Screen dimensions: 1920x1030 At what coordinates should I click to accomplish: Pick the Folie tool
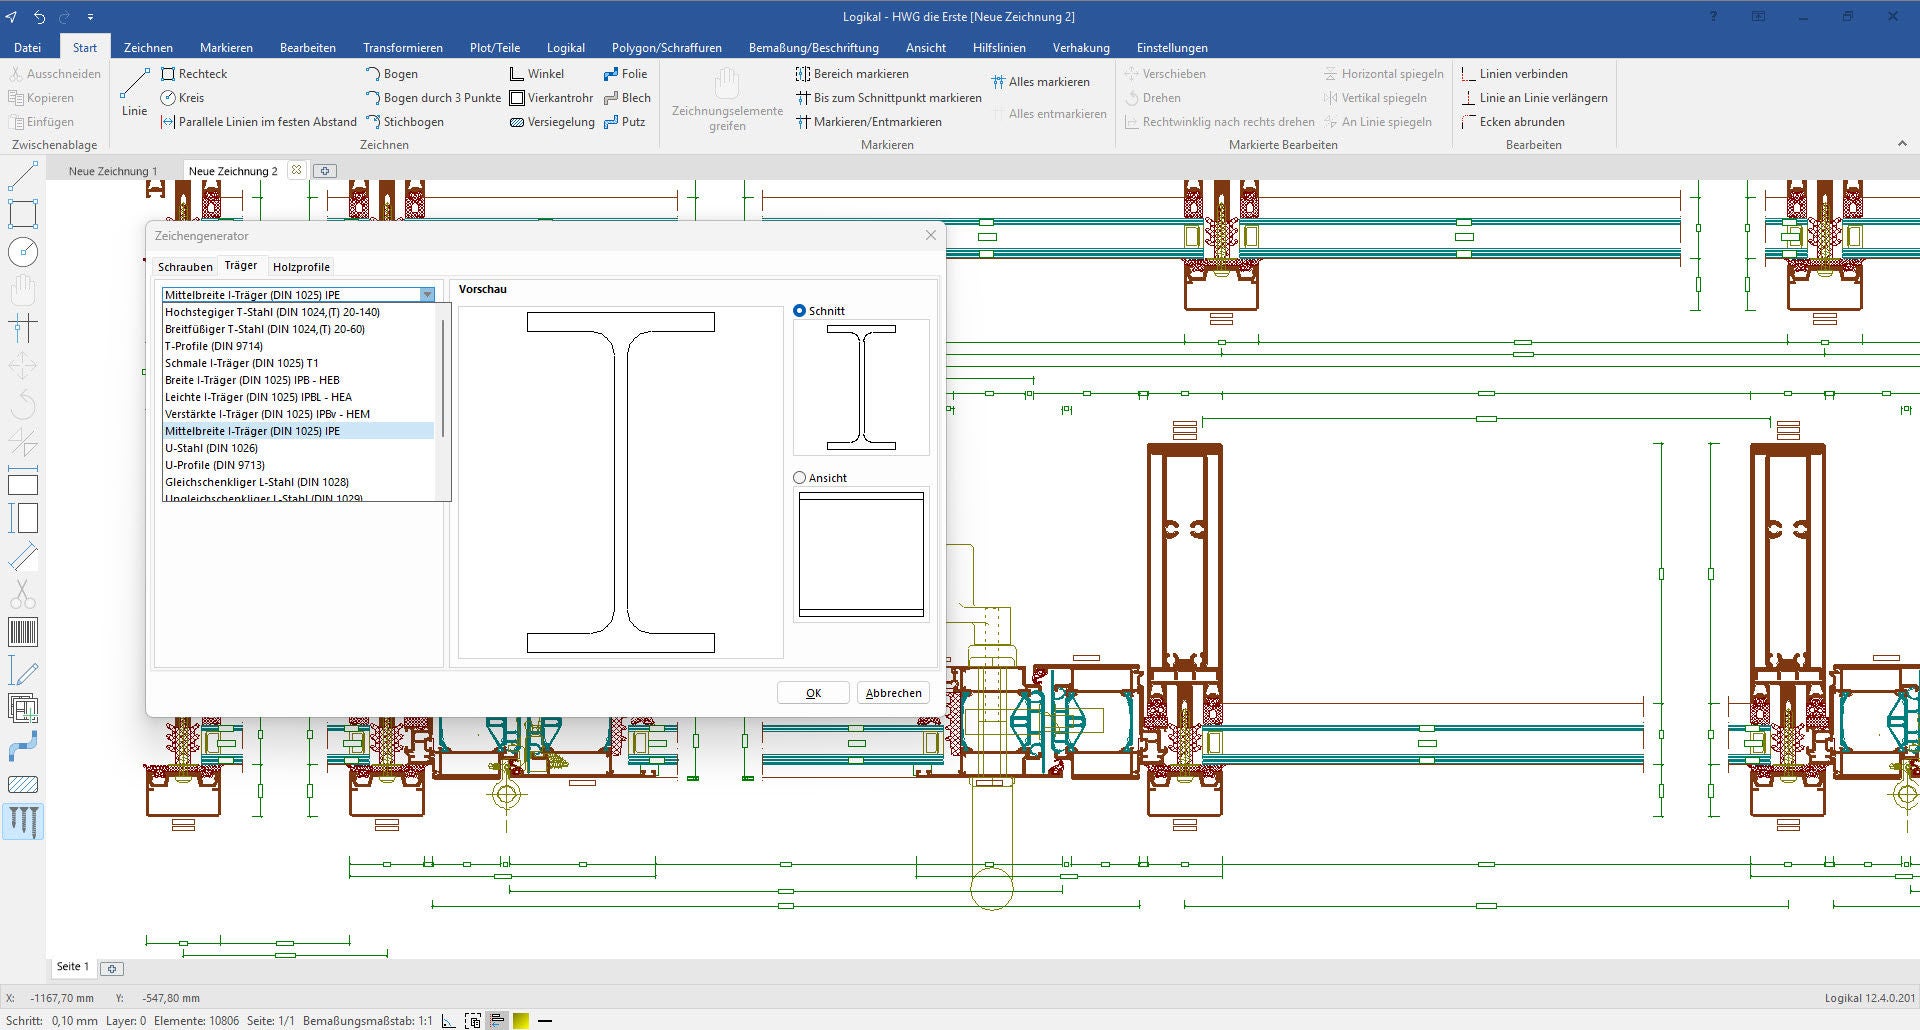(625, 74)
